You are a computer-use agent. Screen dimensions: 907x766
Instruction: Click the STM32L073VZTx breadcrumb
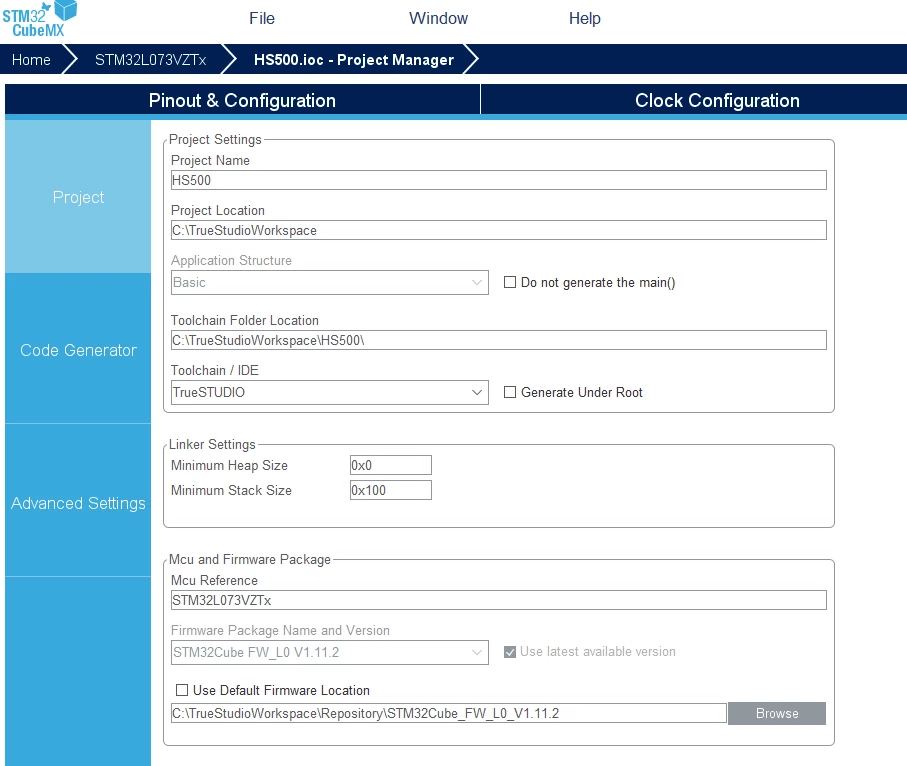tap(150, 60)
